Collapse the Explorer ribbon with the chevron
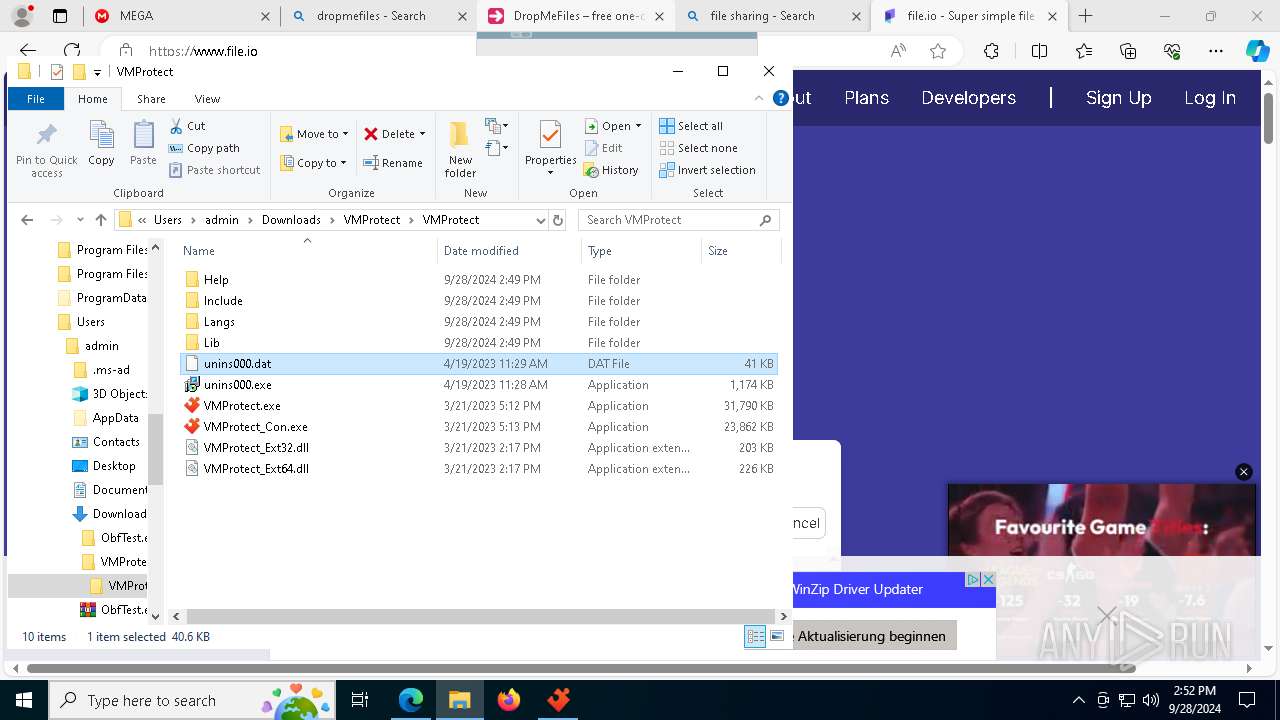1280x720 pixels. [x=759, y=98]
